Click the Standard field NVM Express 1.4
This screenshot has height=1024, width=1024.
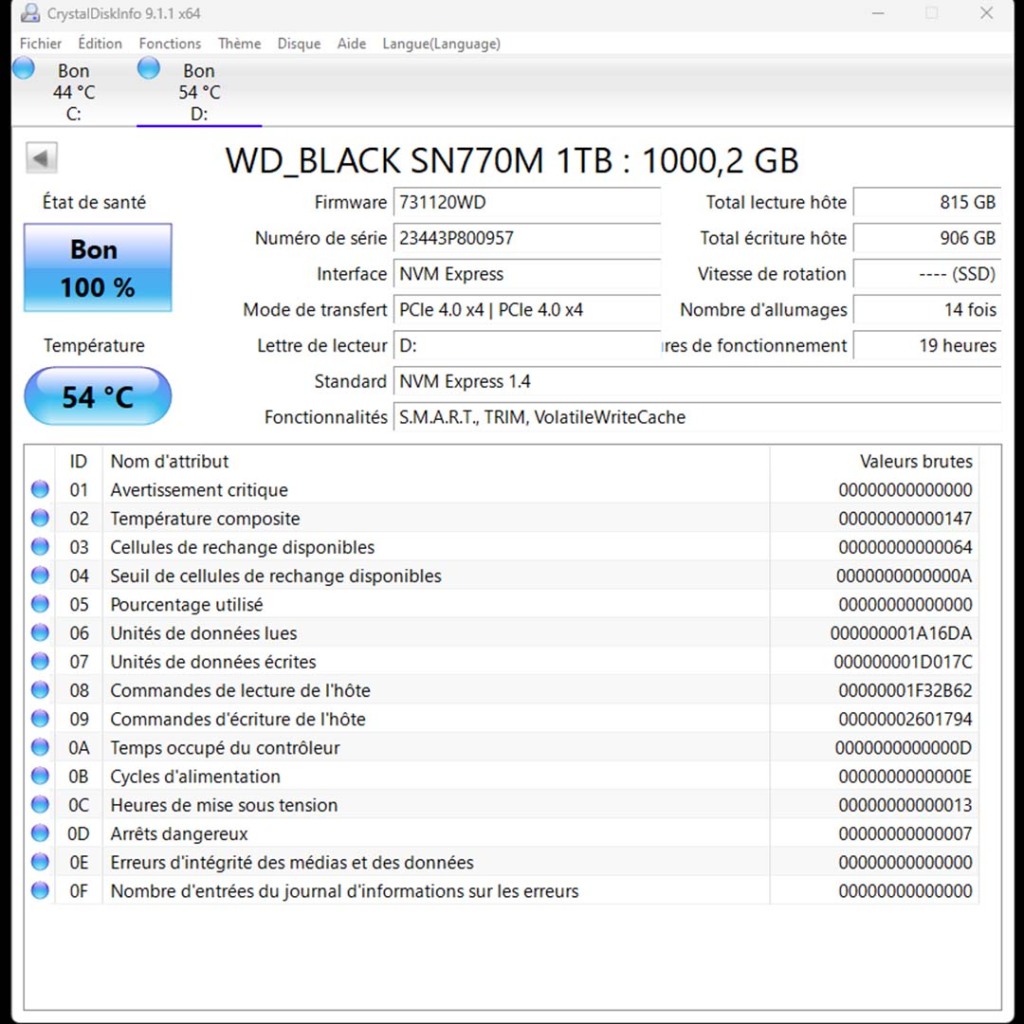pyautogui.click(x=697, y=381)
